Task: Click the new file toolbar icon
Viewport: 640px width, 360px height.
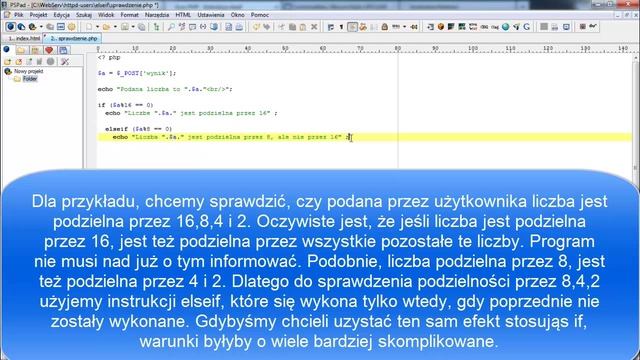Action: (x=89, y=27)
